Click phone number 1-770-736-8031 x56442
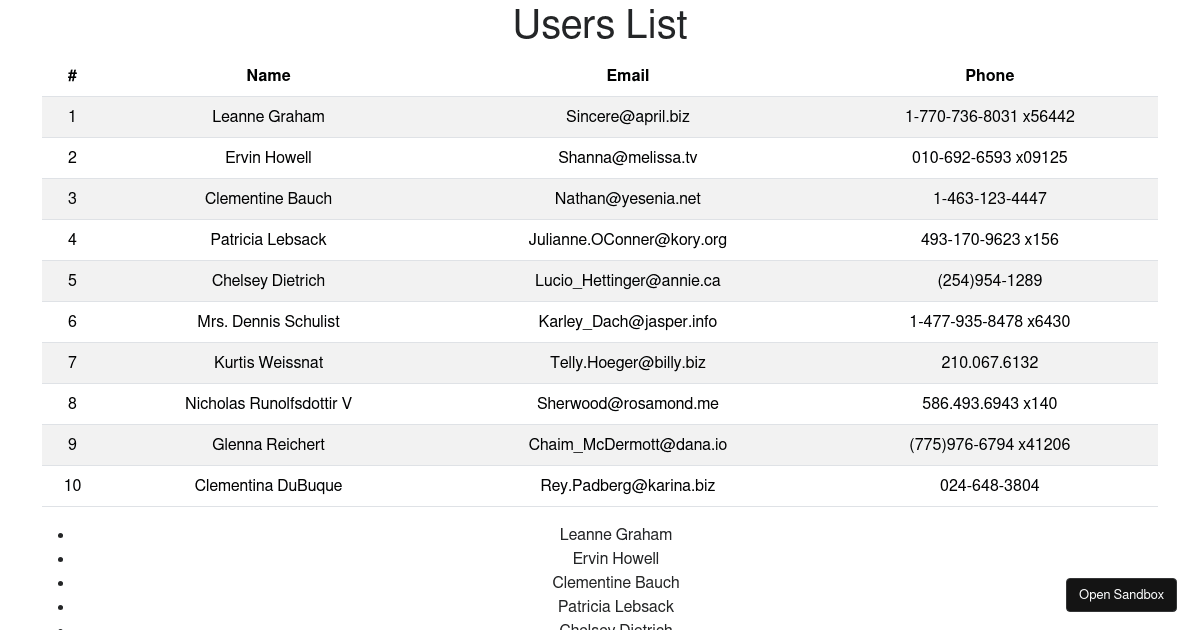 989,117
